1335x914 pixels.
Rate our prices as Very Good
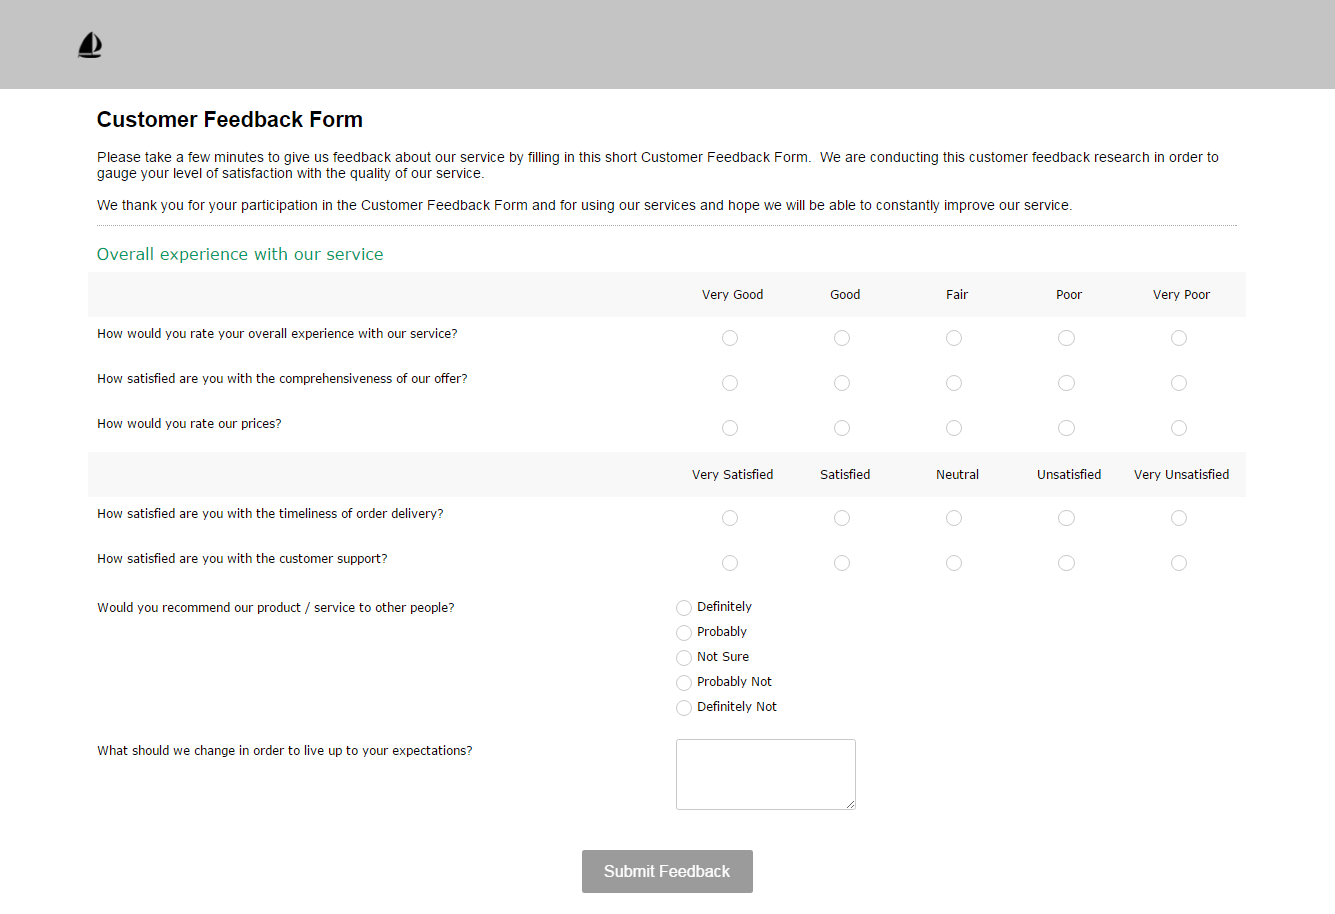(x=730, y=428)
